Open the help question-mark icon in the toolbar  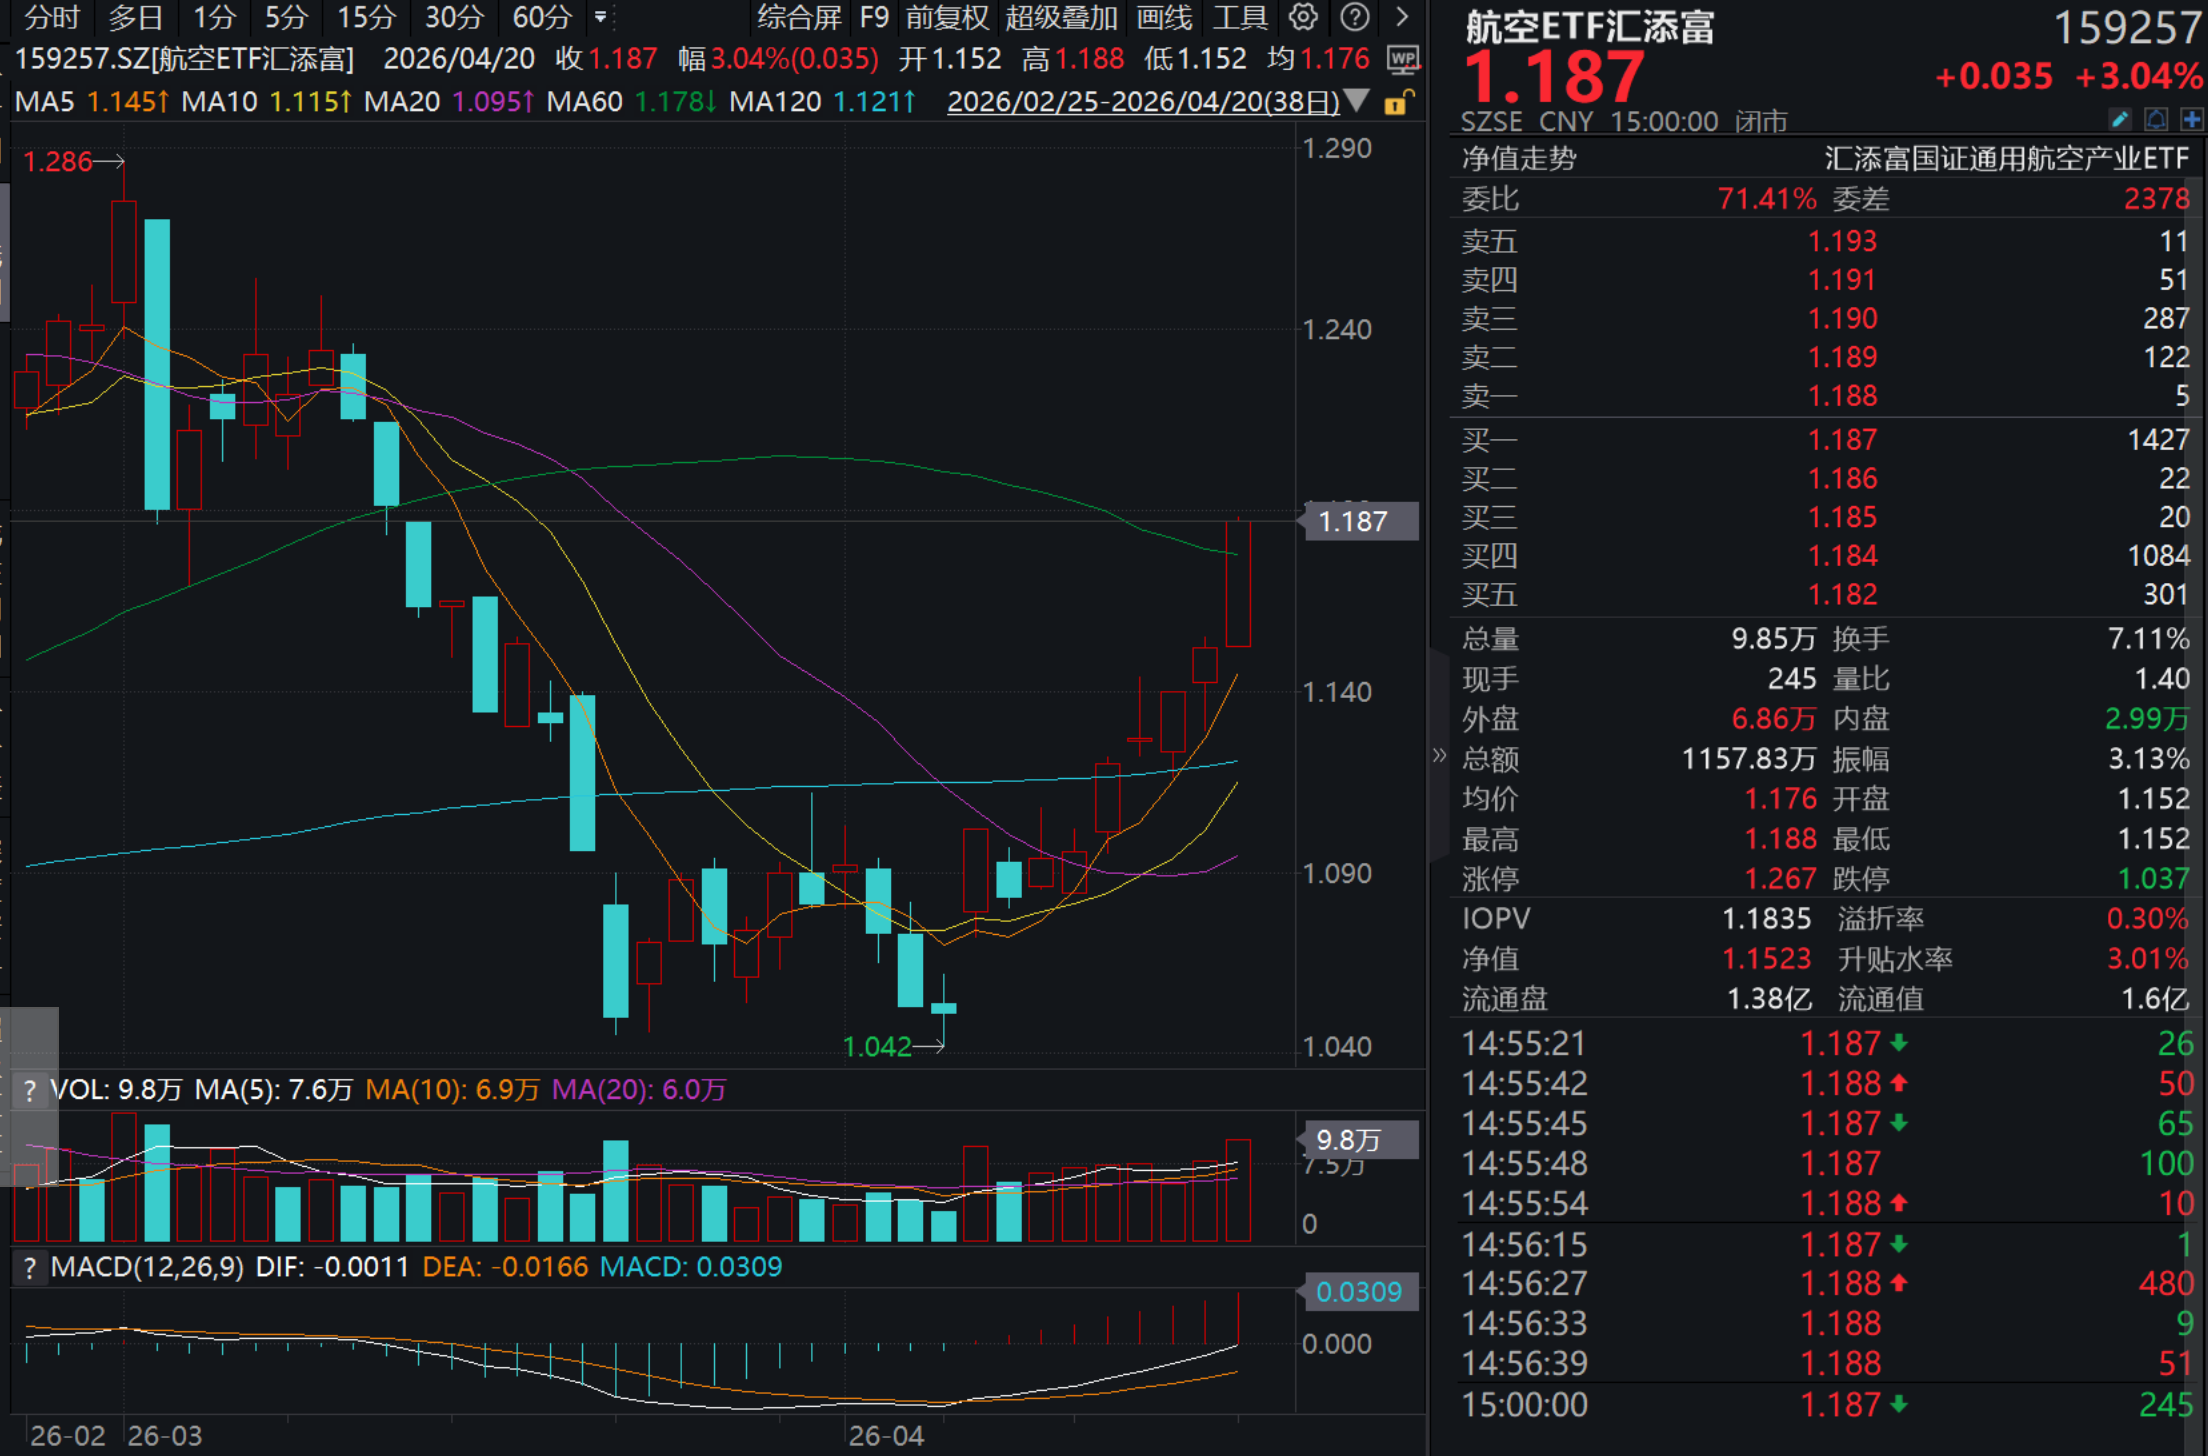click(1355, 17)
